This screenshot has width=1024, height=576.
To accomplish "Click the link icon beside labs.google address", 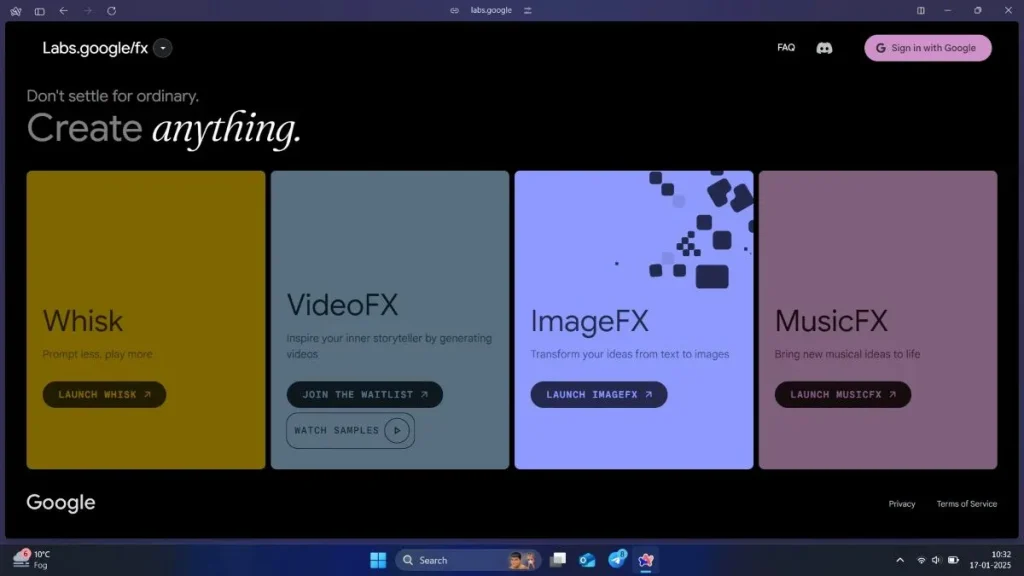I will [x=455, y=10].
